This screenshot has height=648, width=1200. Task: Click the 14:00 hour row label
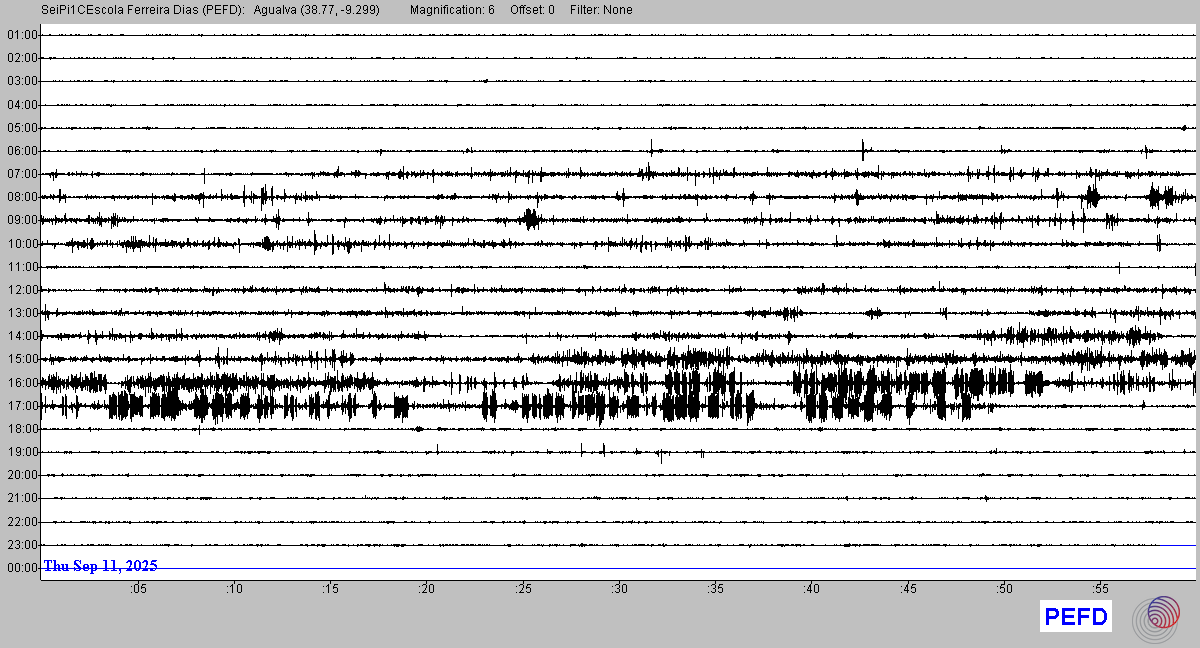[22, 336]
